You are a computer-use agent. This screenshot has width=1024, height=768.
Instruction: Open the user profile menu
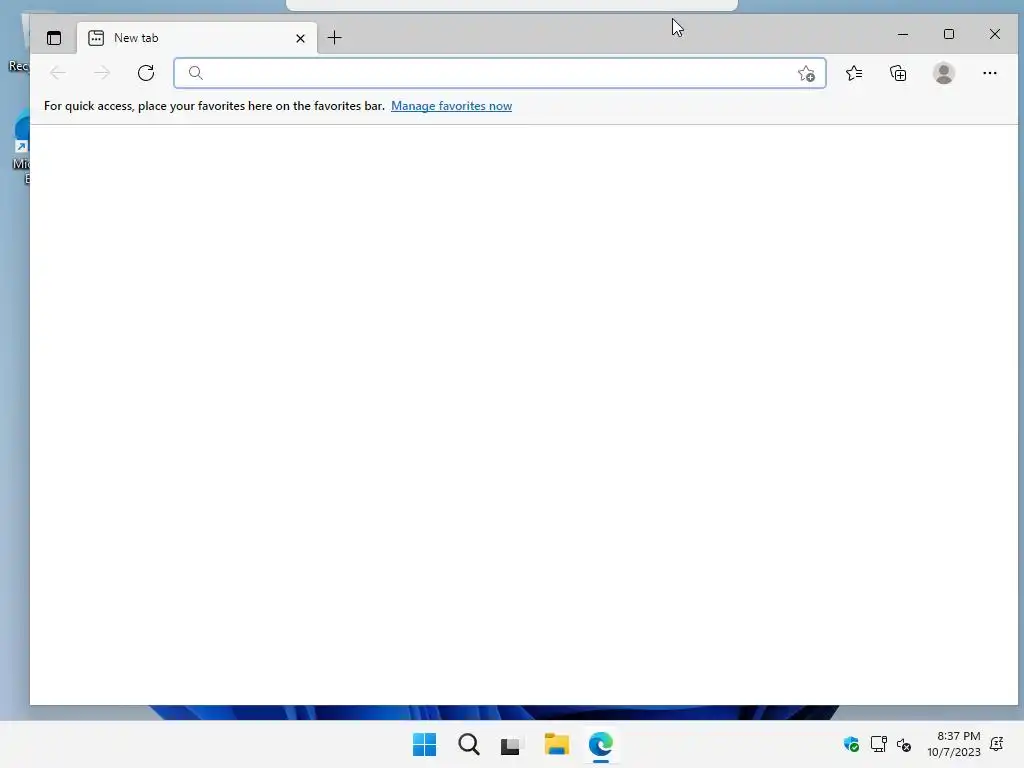pos(944,73)
